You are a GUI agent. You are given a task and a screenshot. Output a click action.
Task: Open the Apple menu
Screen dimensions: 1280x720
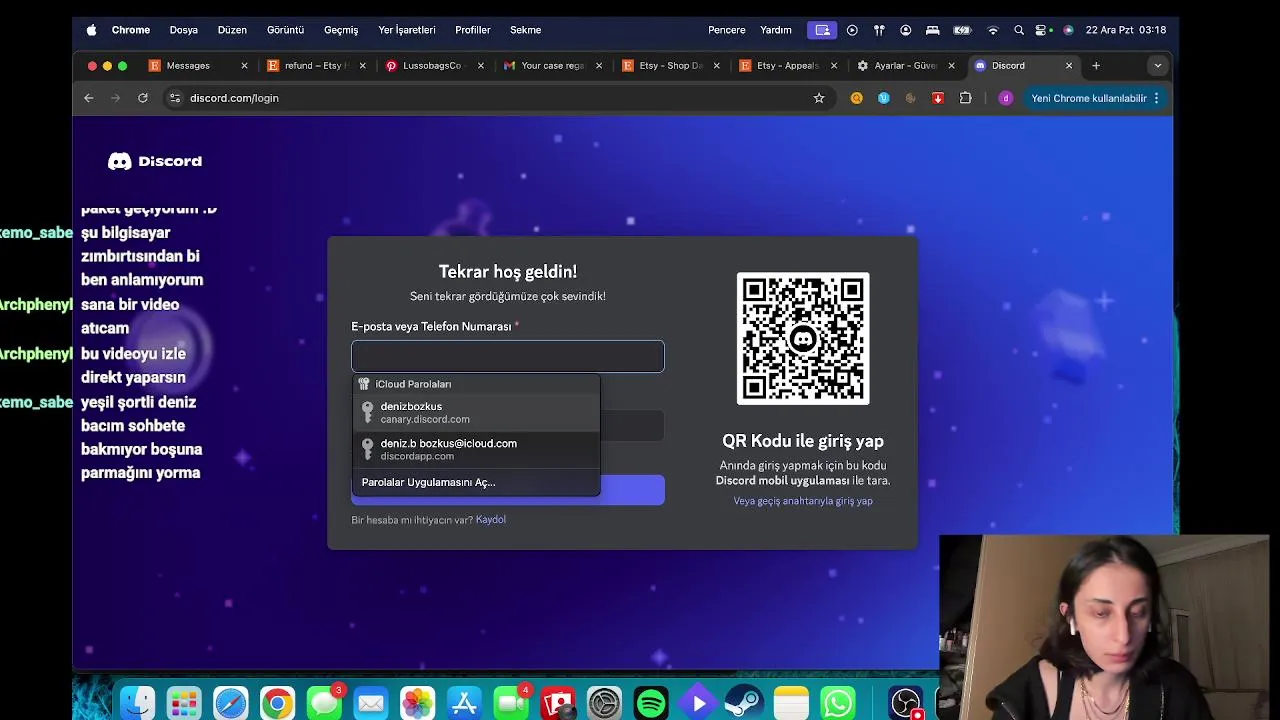(91, 30)
